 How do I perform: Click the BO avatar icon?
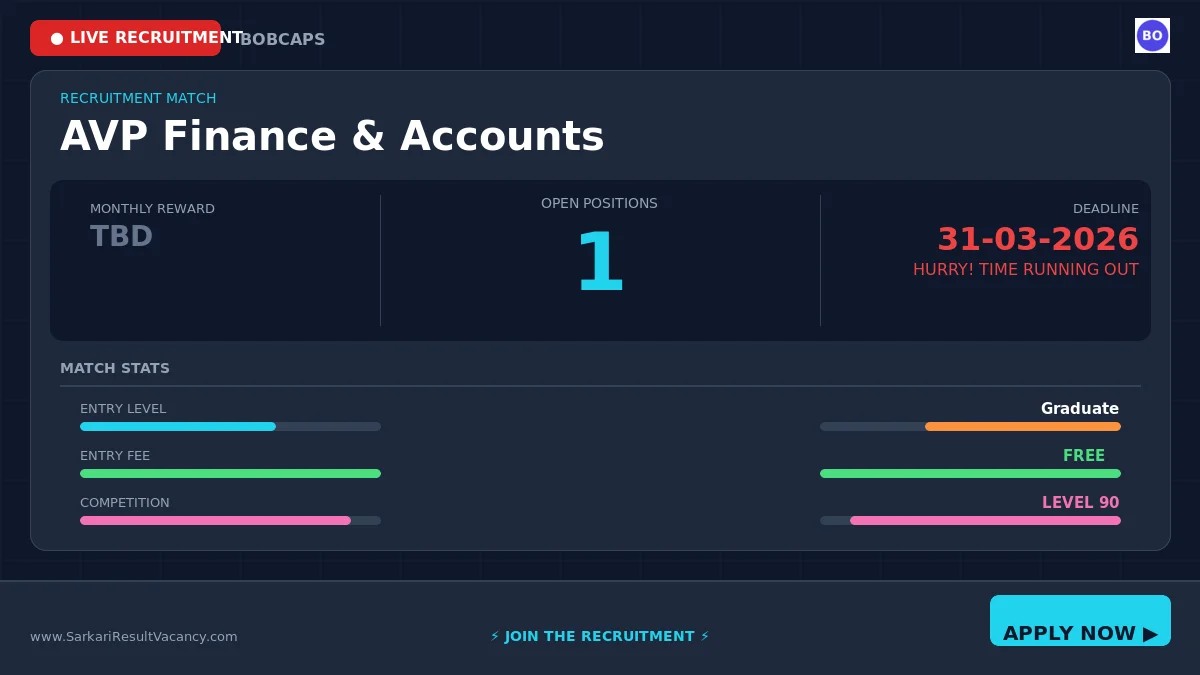coord(1152,36)
